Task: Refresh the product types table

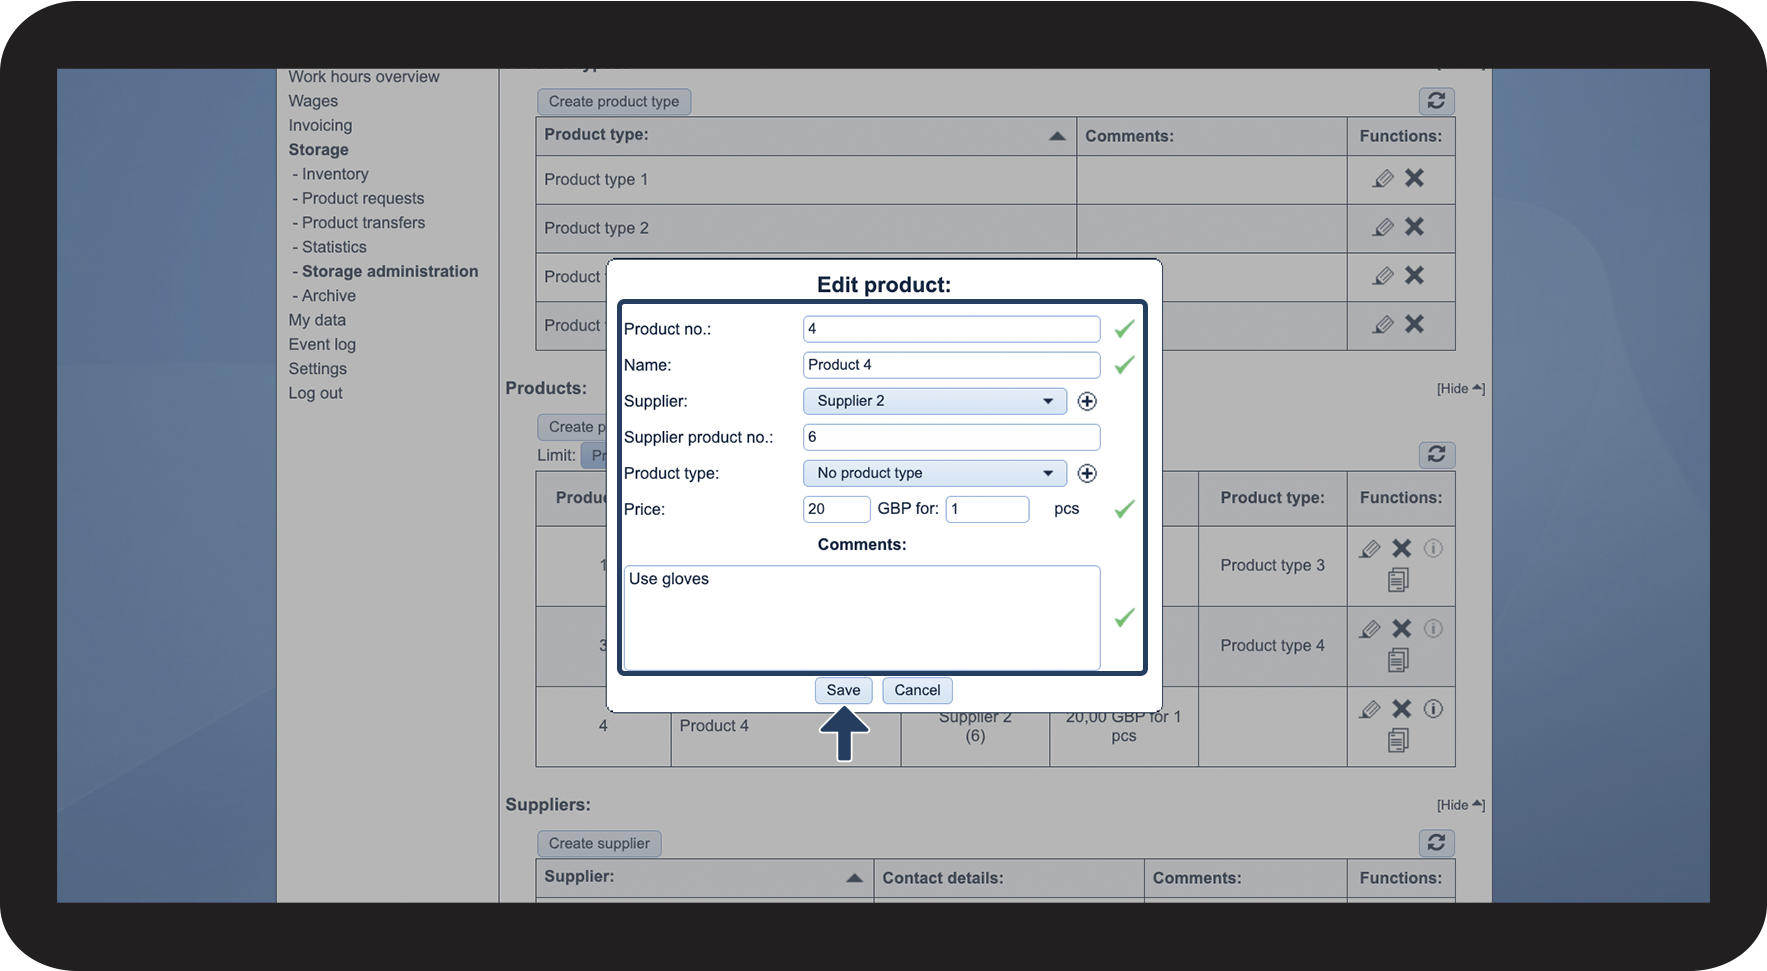Action: pyautogui.click(x=1436, y=101)
